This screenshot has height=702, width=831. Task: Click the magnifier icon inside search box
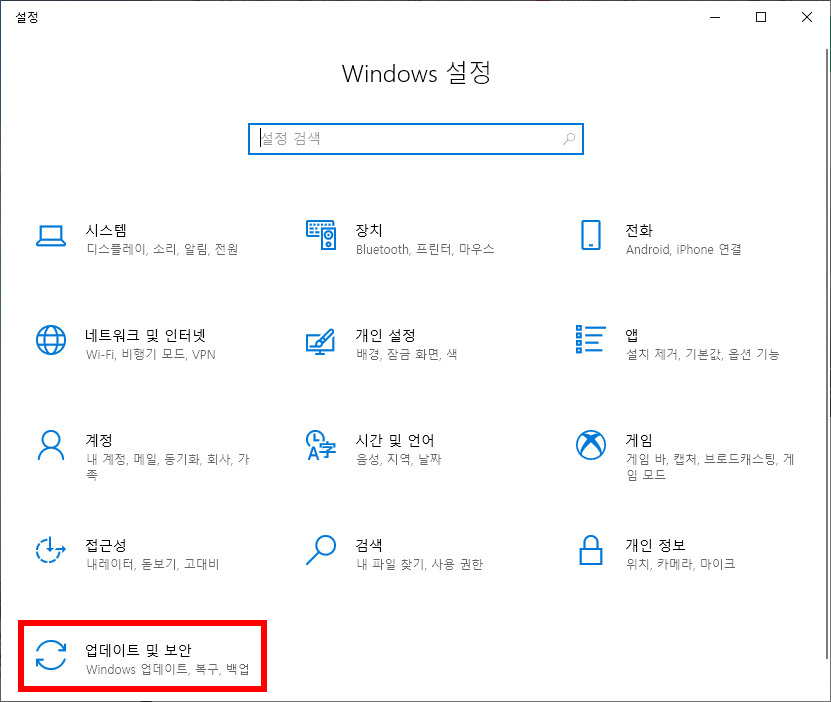click(x=569, y=139)
